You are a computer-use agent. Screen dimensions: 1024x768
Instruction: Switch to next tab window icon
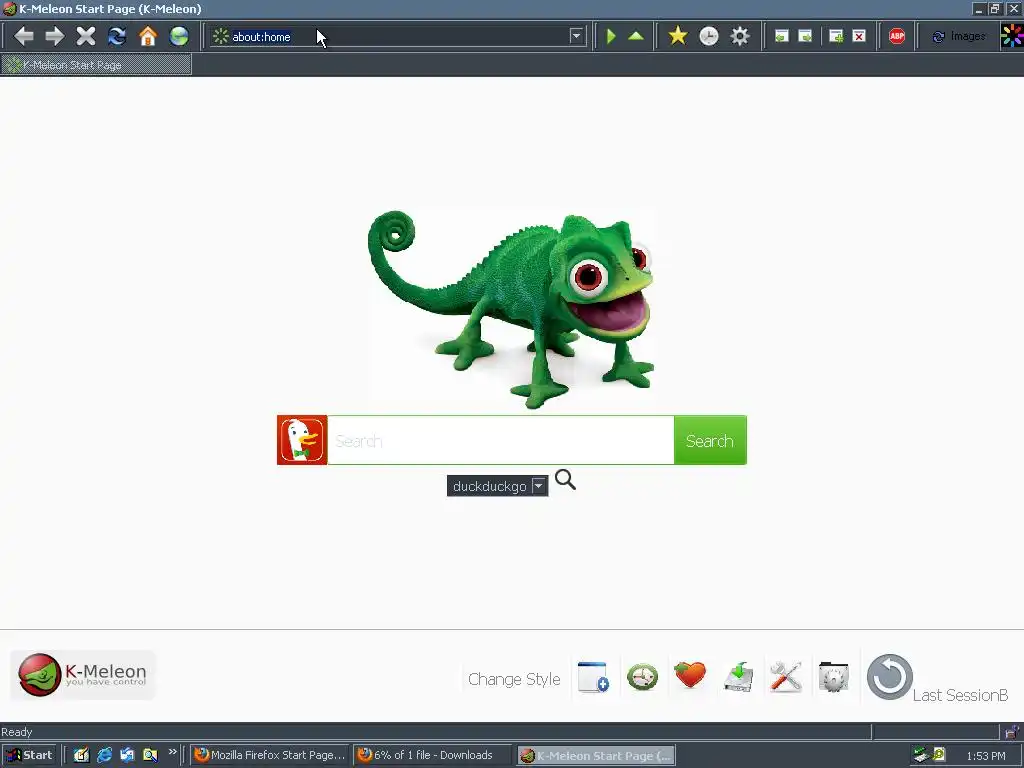tap(806, 37)
